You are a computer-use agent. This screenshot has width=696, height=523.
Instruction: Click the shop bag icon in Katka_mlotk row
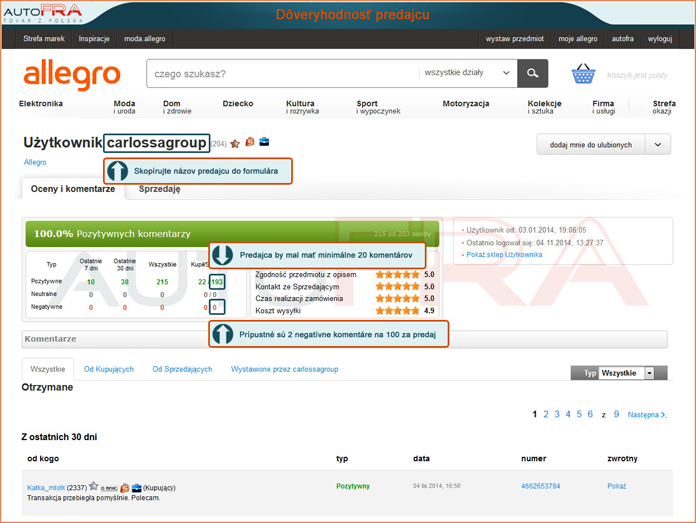click(125, 488)
